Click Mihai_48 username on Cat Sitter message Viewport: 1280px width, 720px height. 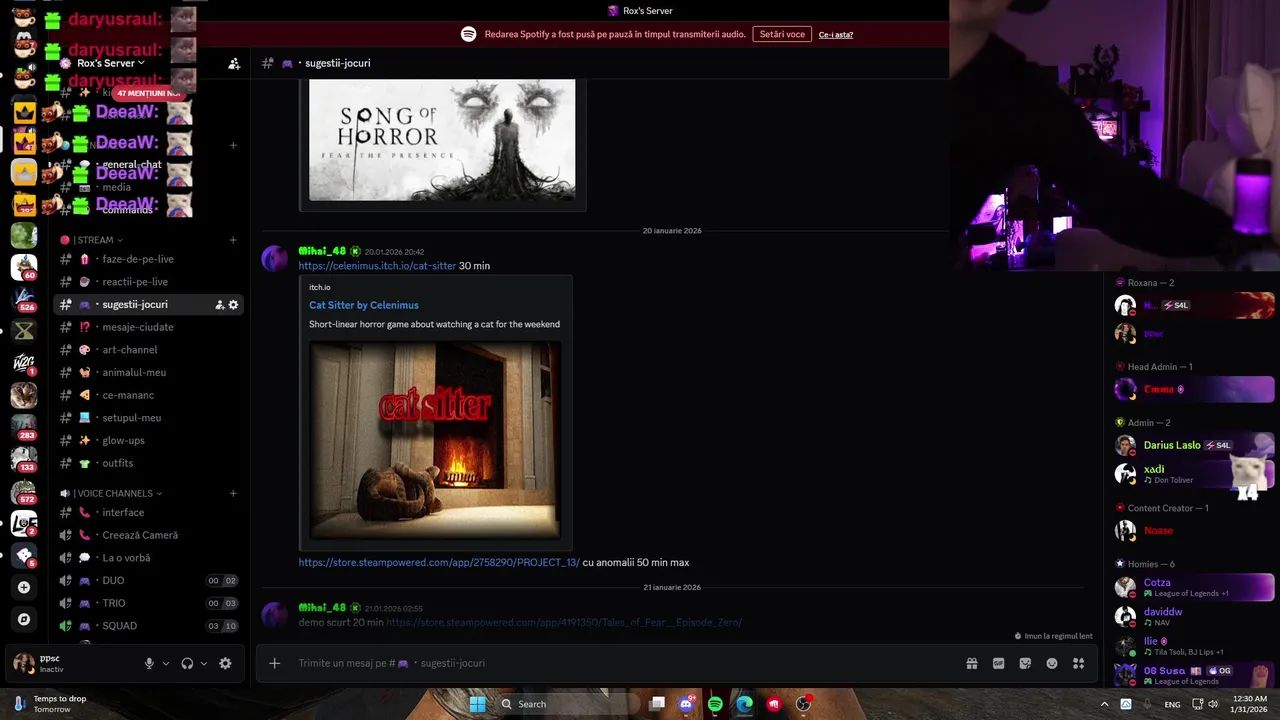322,251
